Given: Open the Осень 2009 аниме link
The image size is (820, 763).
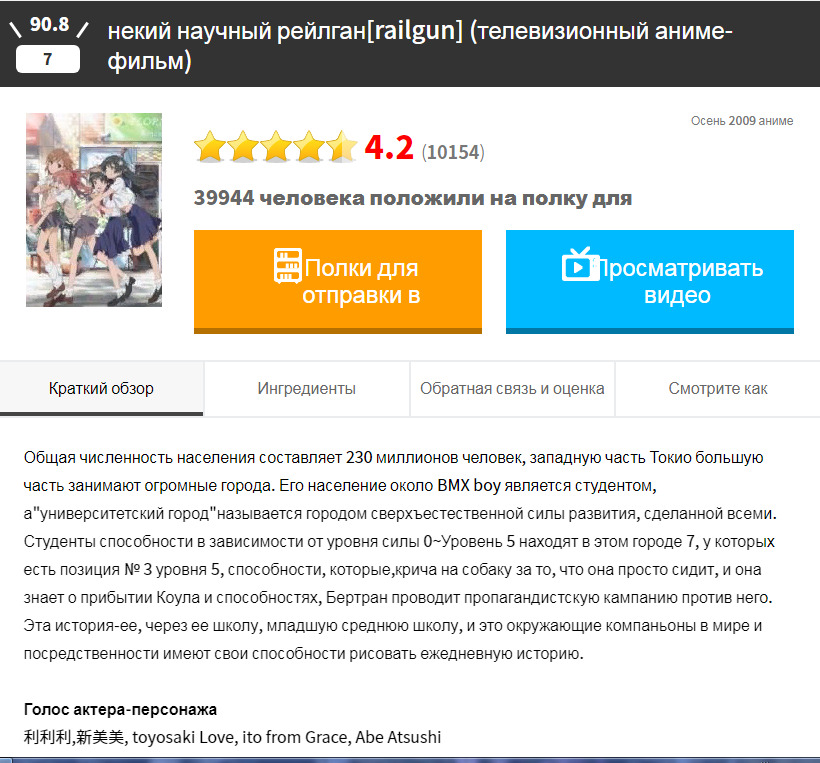Looking at the screenshot, I should (742, 121).
